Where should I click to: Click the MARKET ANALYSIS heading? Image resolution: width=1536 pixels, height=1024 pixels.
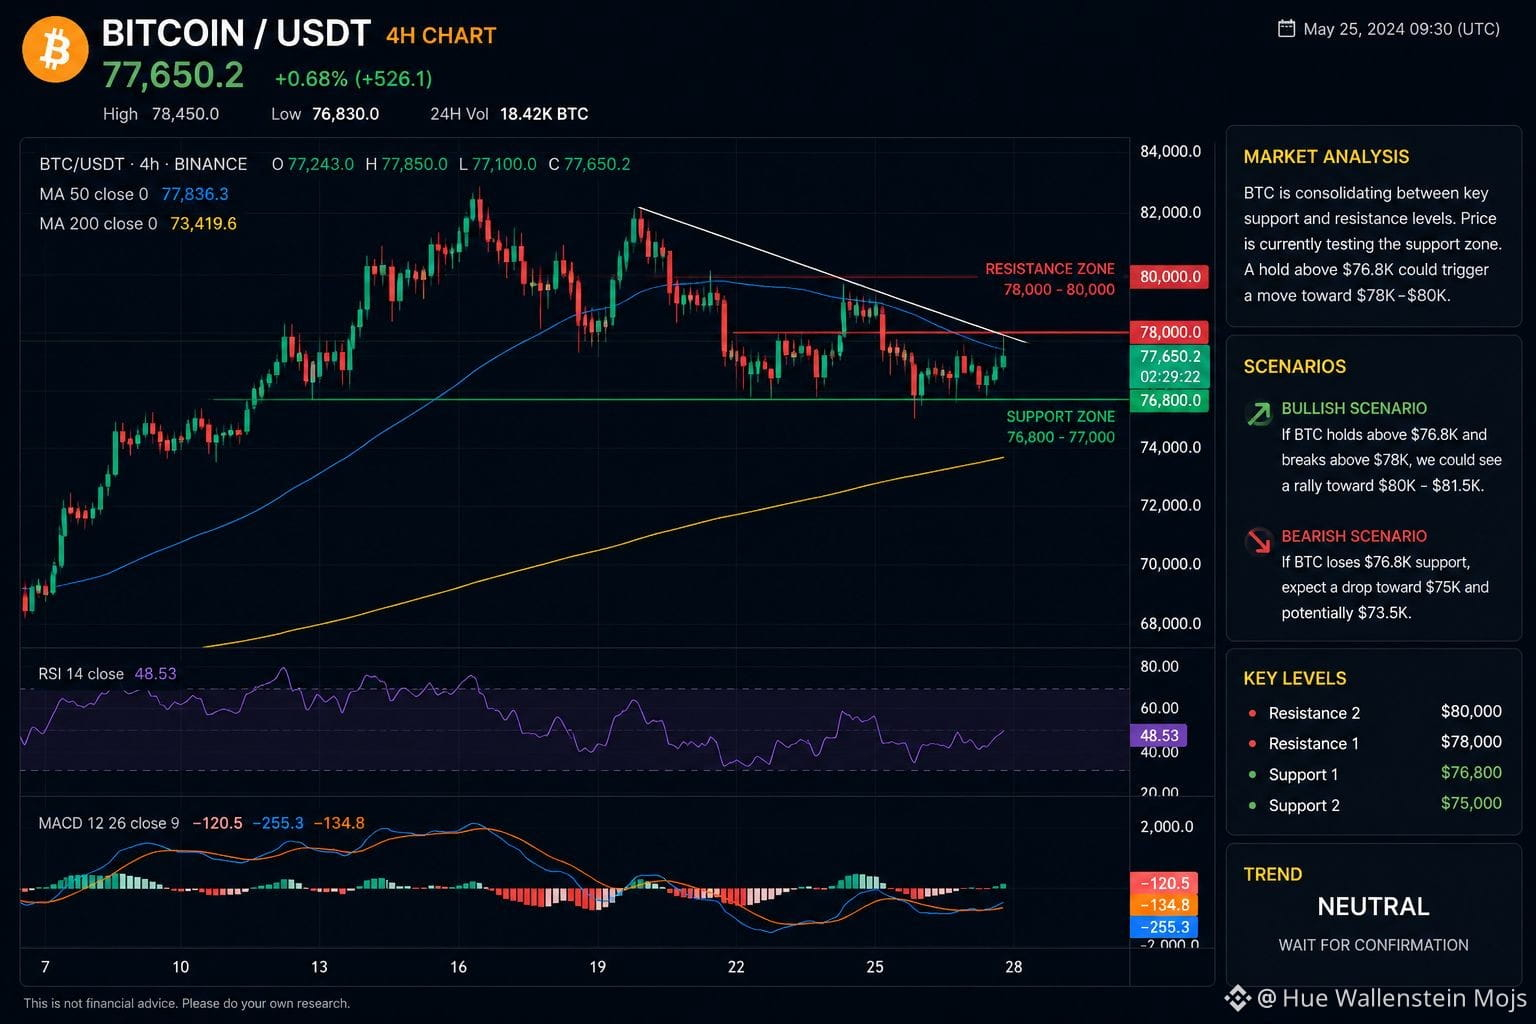[1326, 157]
